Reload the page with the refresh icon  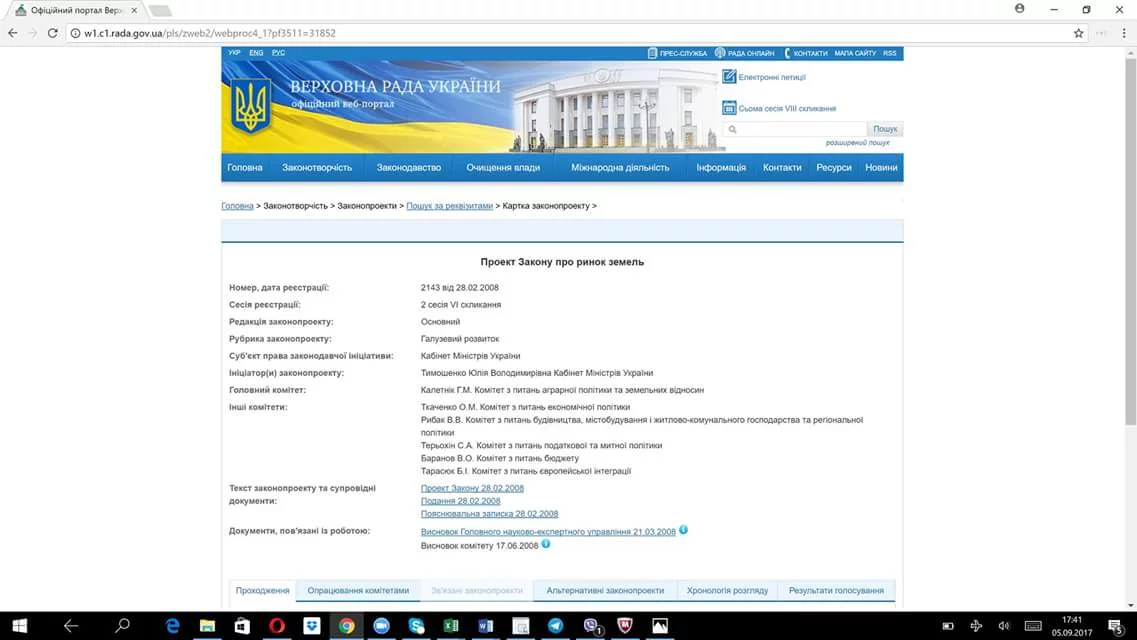pyautogui.click(x=52, y=33)
